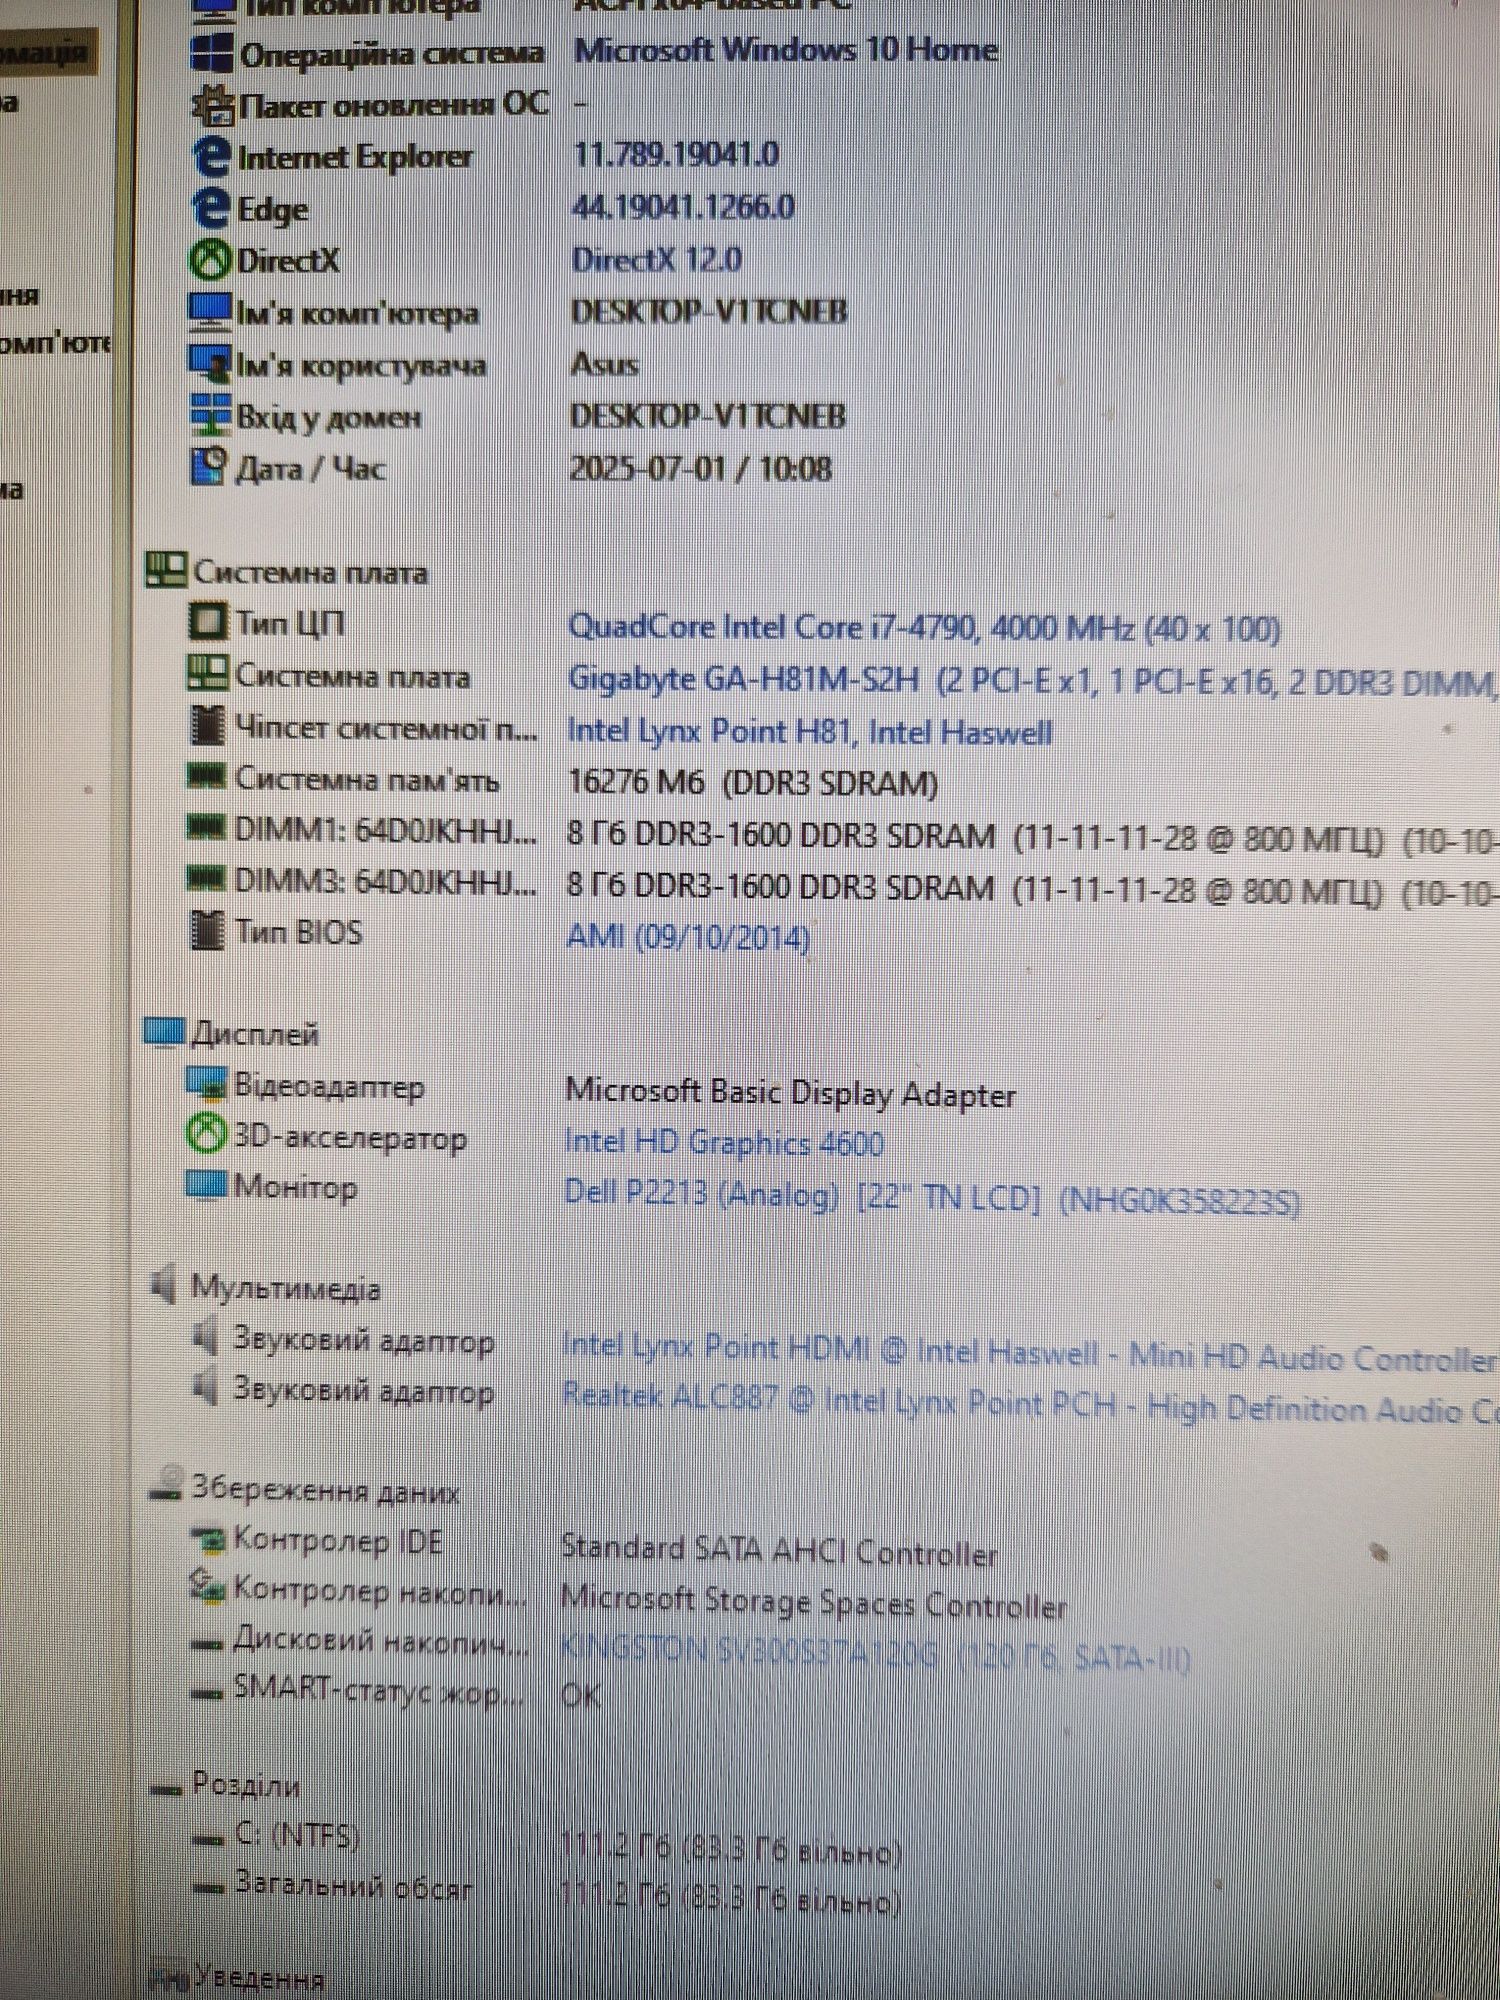
Task: Select the 16276 Мб (DDR3 SDRAM) value
Action: [x=752, y=782]
